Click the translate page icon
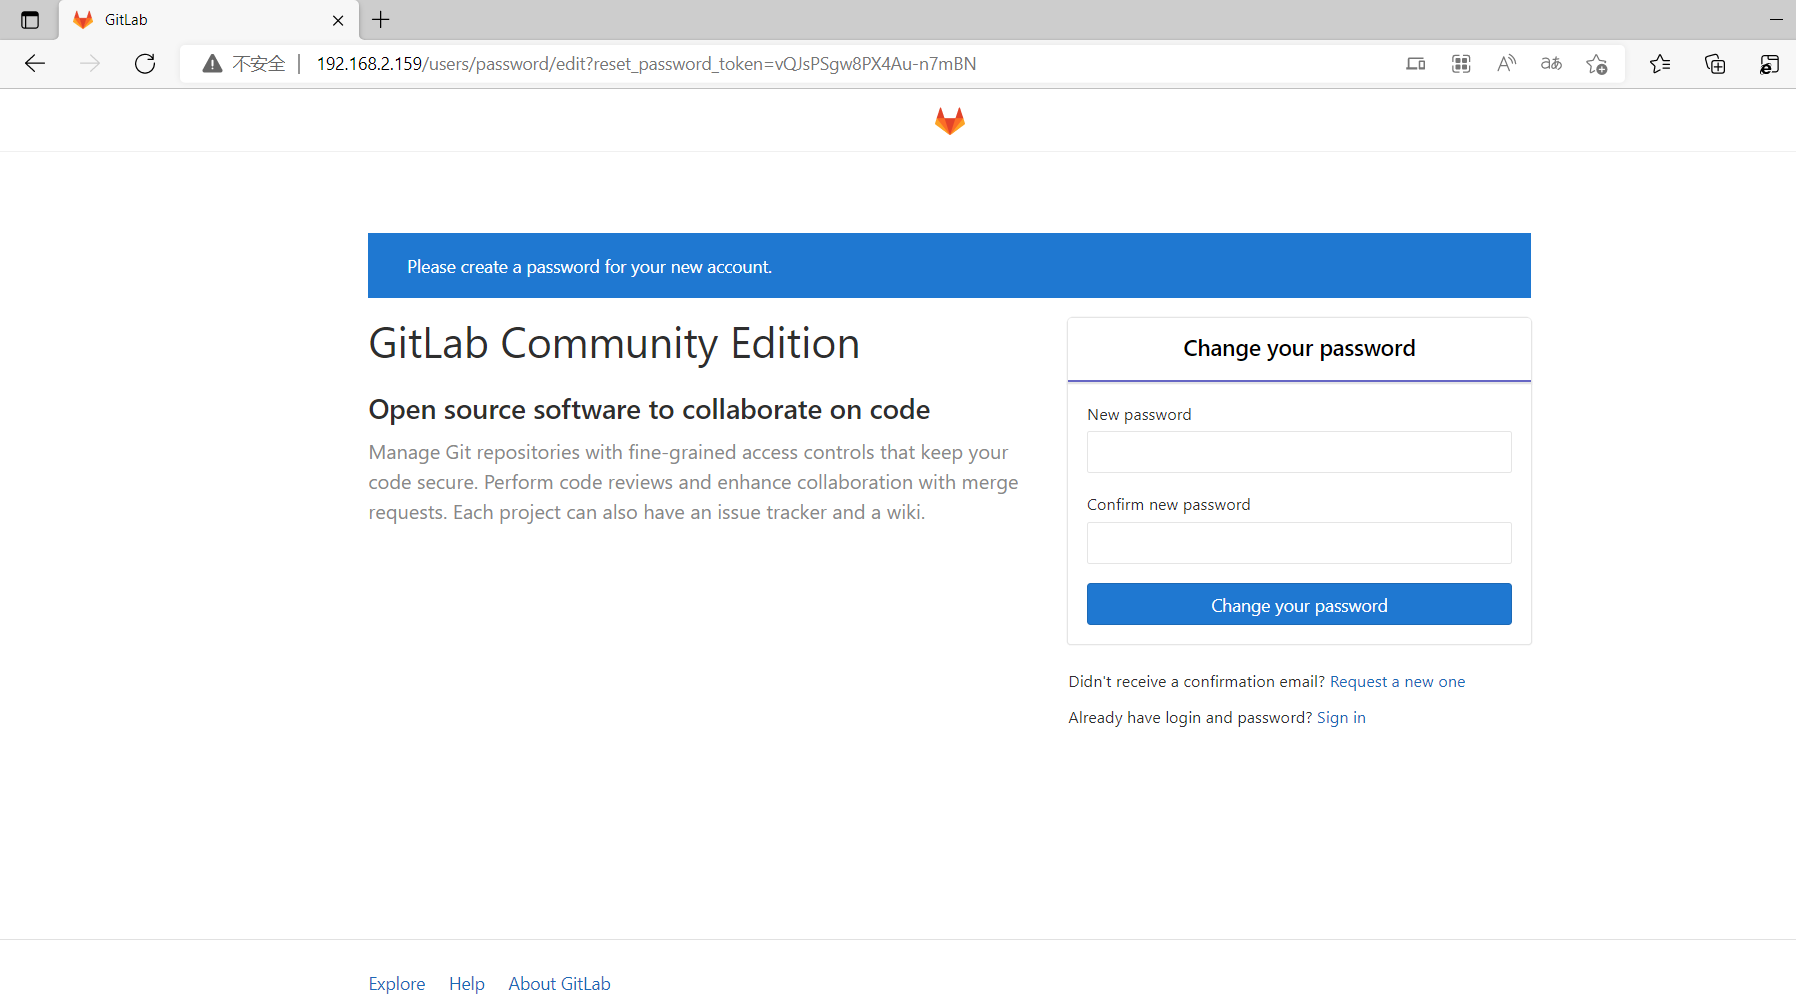This screenshot has width=1796, height=1002. pos(1551,64)
